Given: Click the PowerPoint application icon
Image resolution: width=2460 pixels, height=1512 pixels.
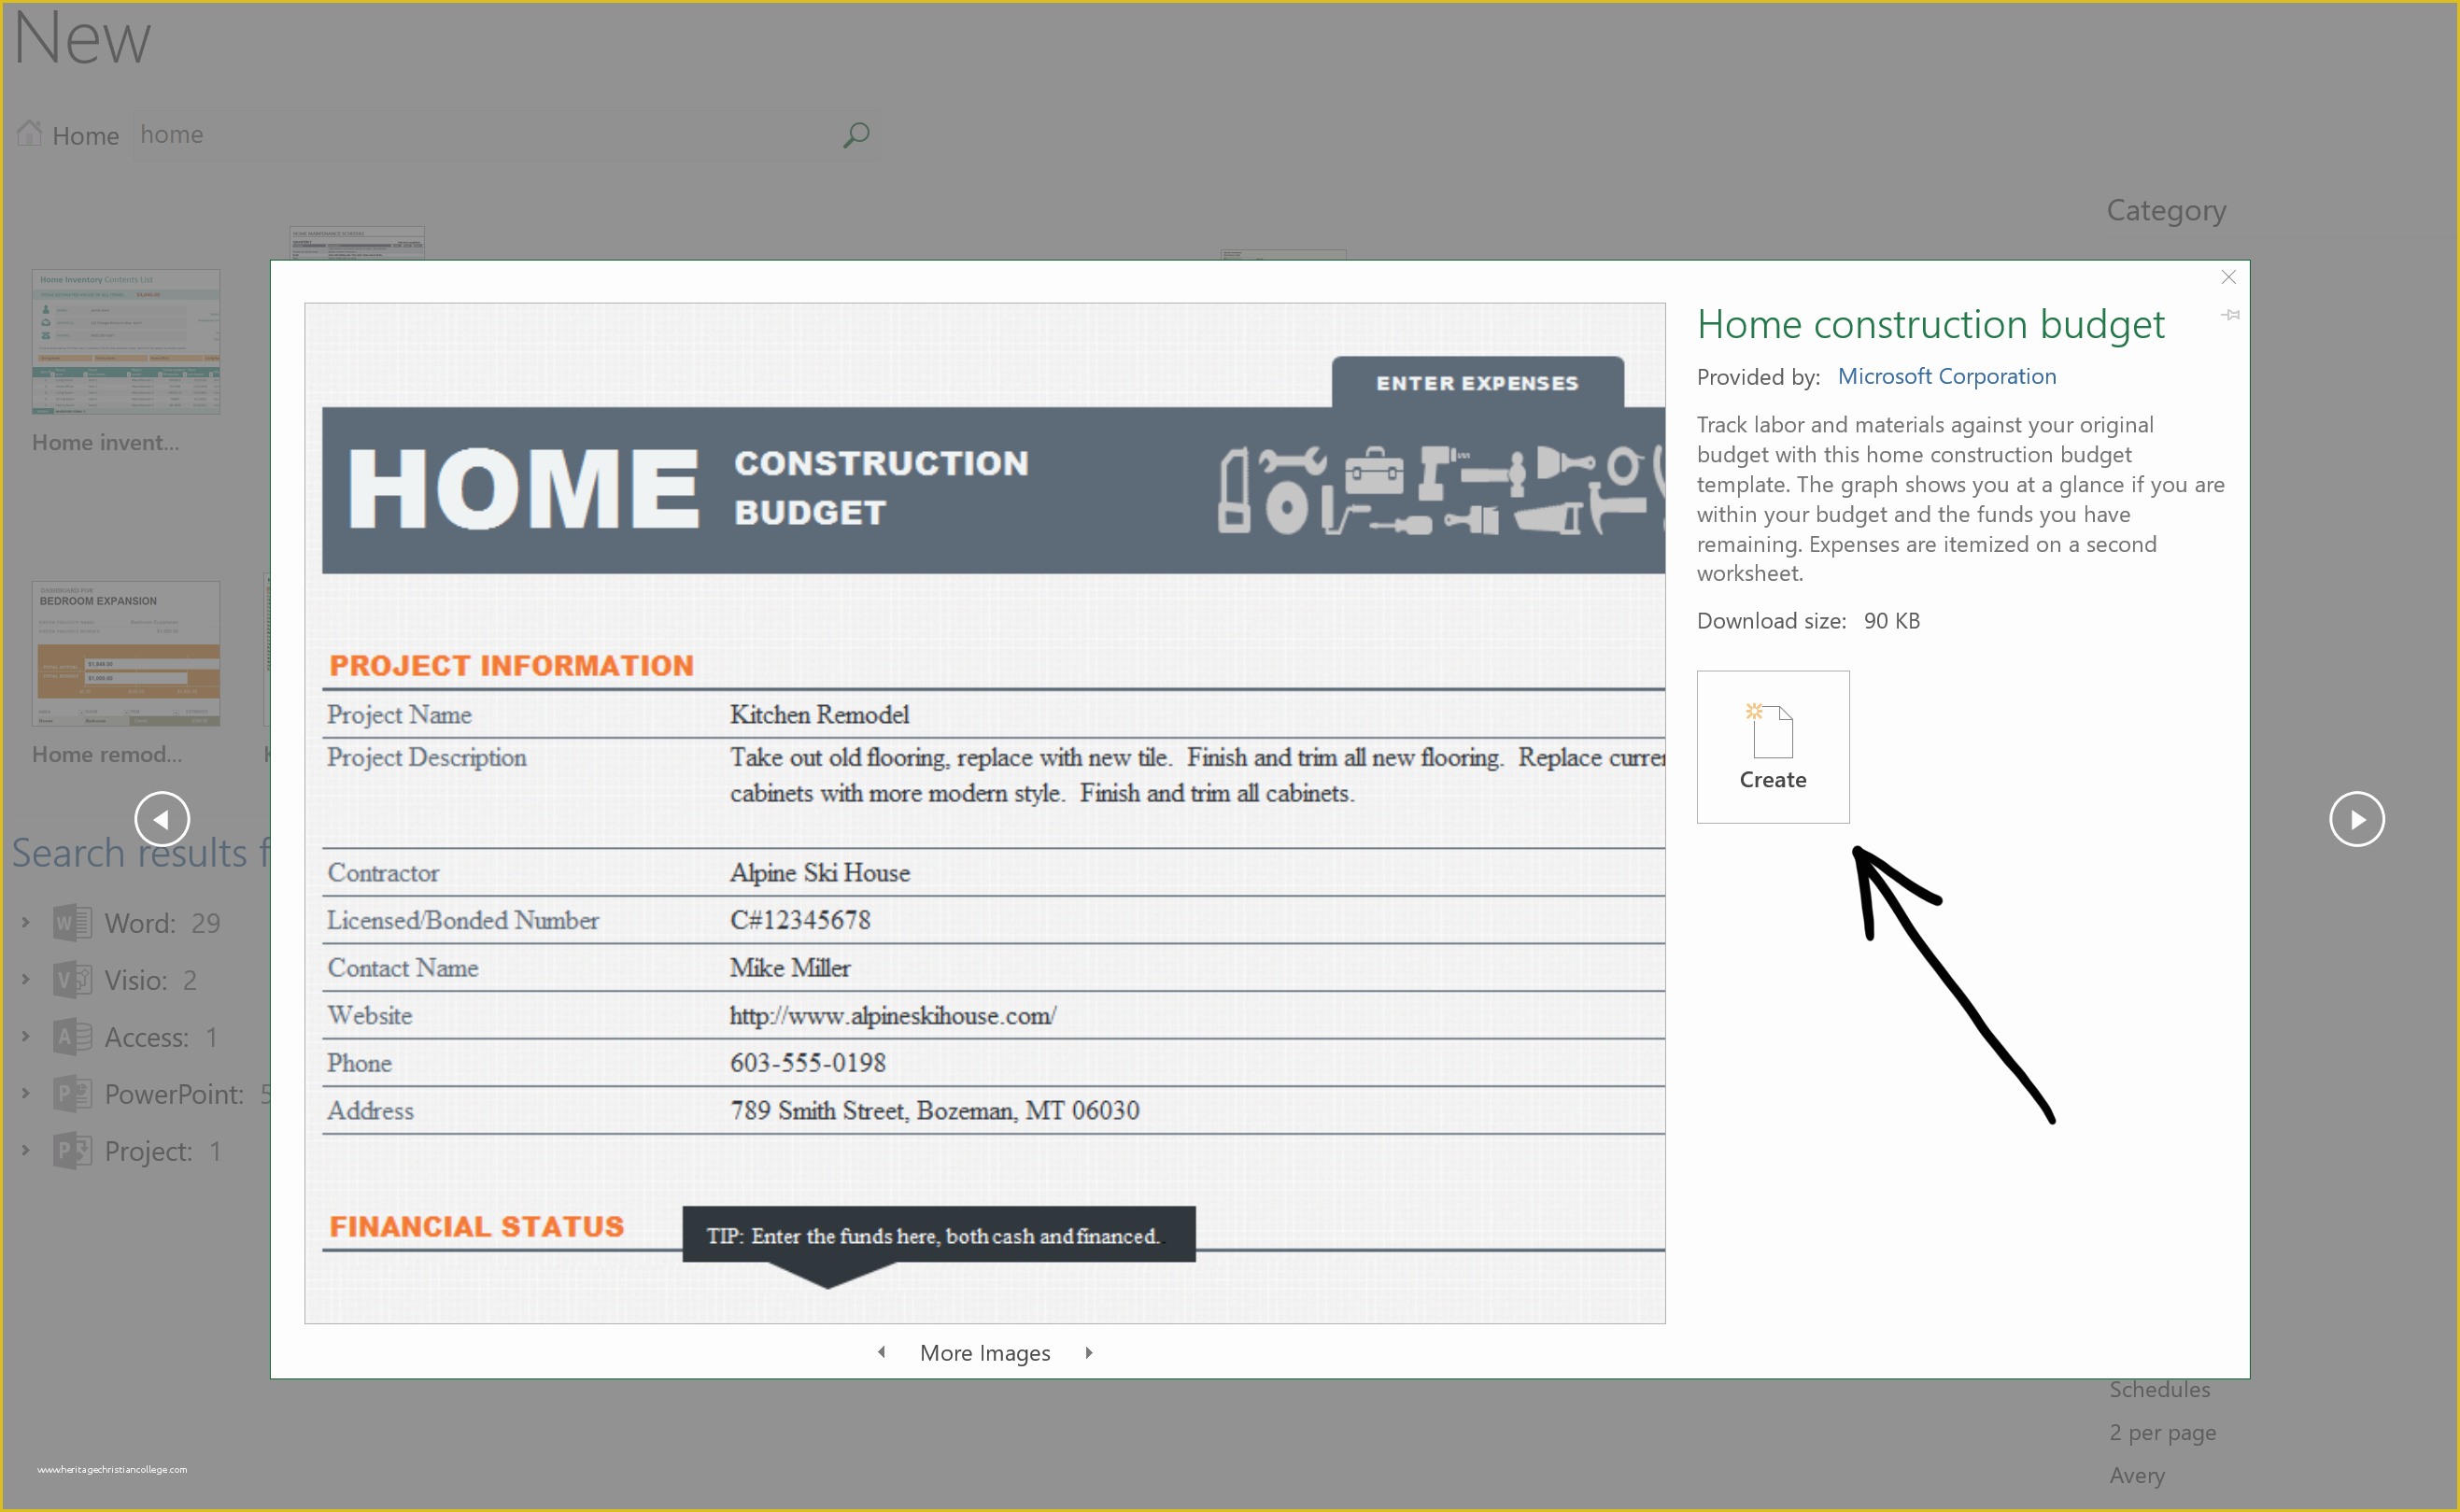Looking at the screenshot, I should pyautogui.click(x=72, y=1093).
